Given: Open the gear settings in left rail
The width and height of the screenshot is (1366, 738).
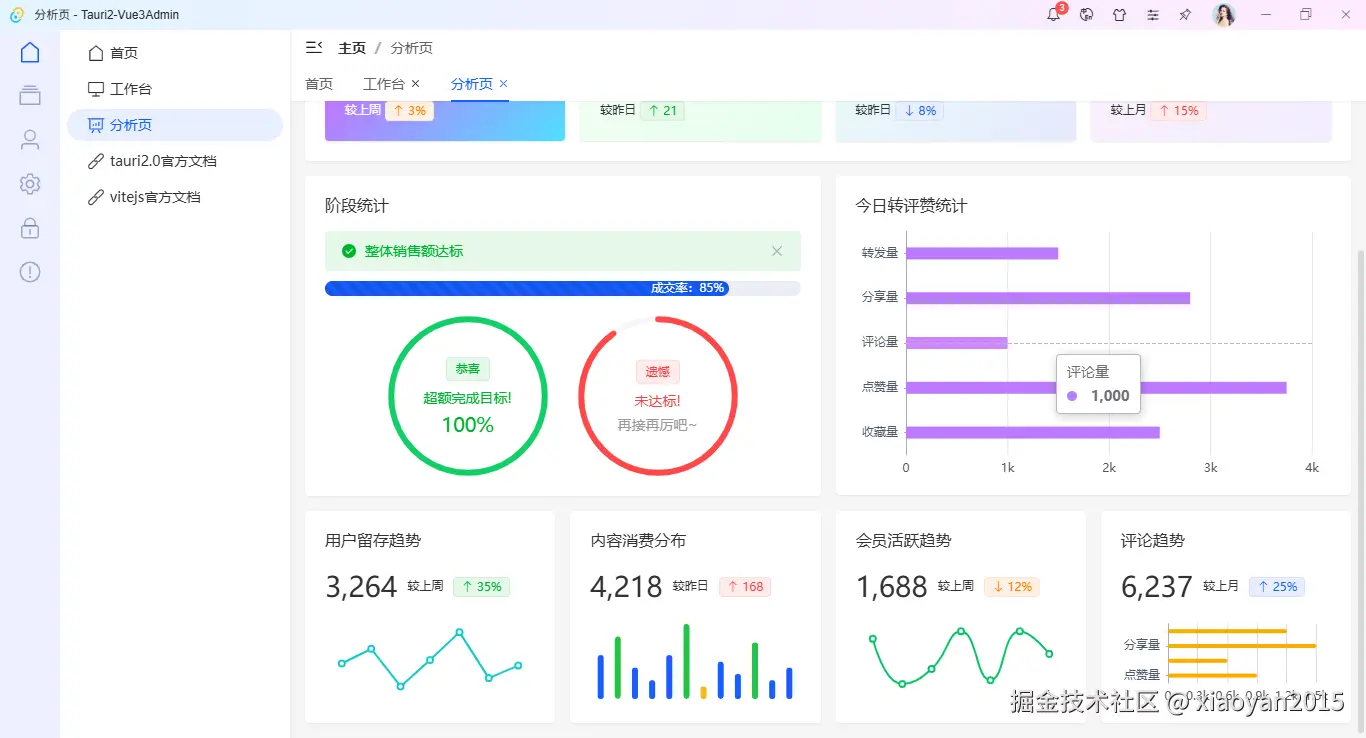Looking at the screenshot, I should [30, 184].
